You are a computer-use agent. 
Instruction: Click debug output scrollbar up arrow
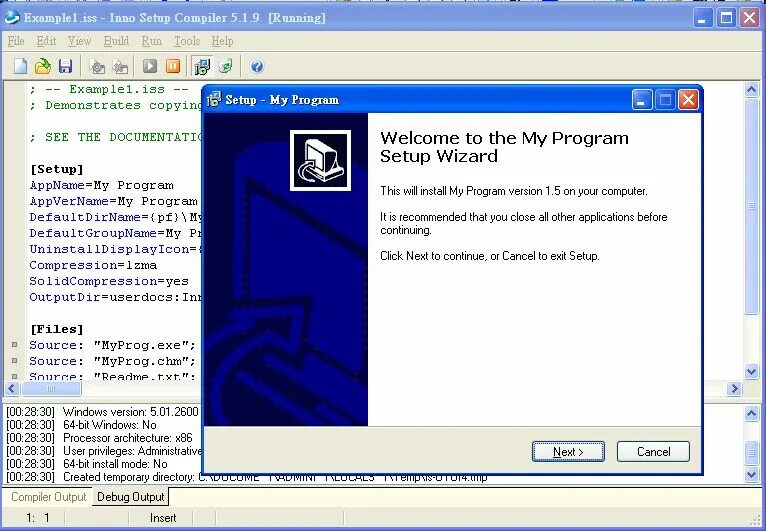pos(751,415)
